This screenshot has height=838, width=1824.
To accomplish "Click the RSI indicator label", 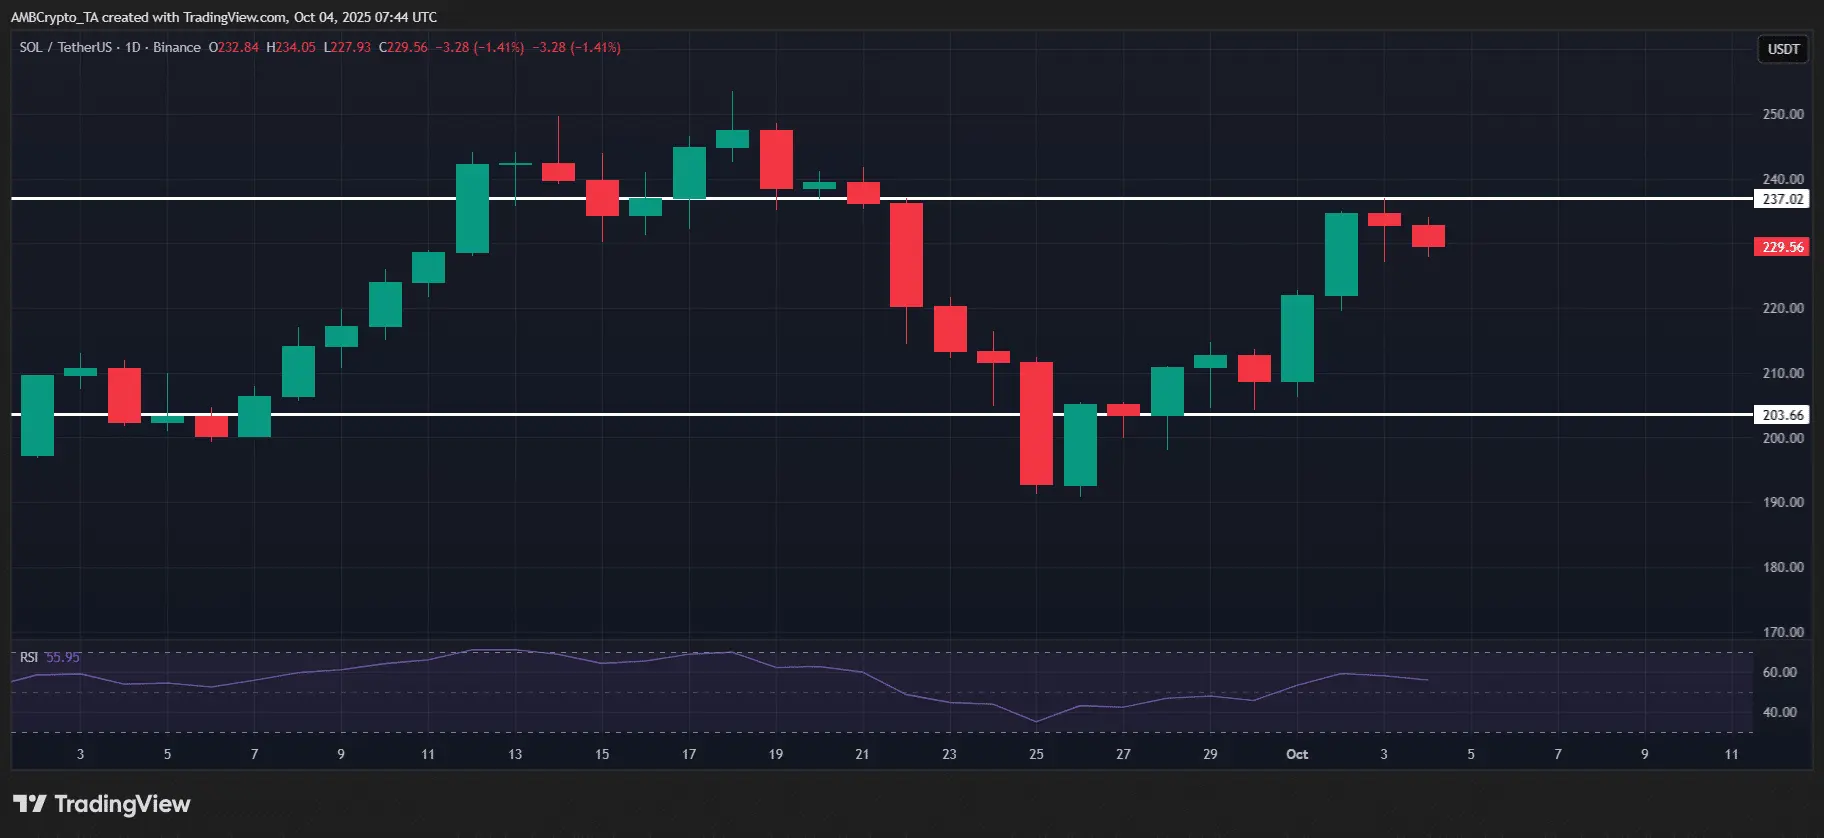I will (29, 657).
